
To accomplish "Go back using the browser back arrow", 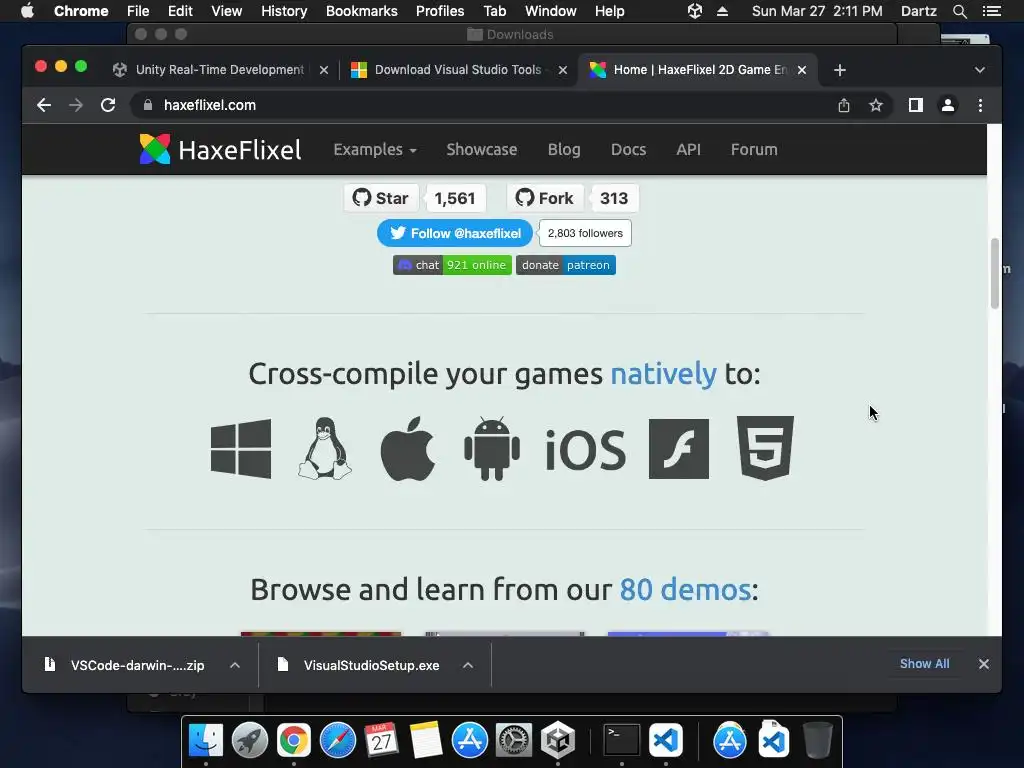I will pos(44,105).
